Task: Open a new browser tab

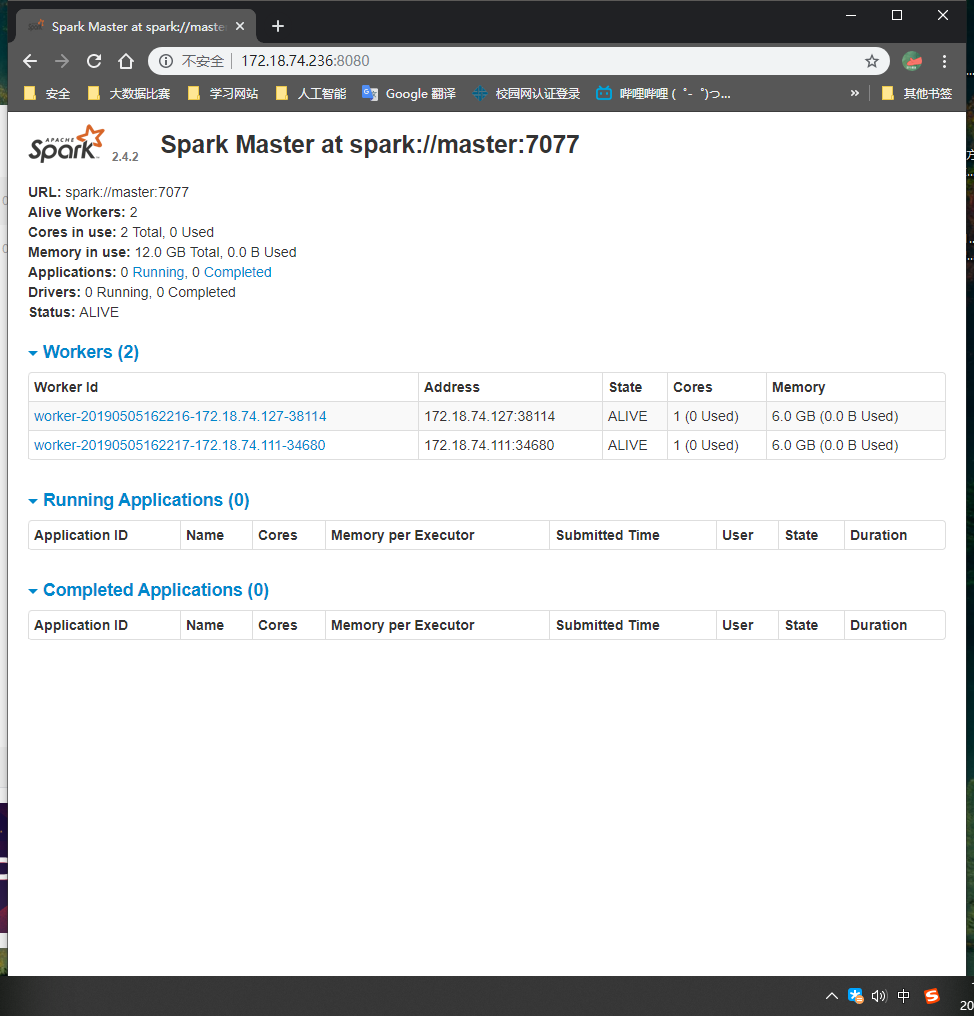Action: [278, 26]
